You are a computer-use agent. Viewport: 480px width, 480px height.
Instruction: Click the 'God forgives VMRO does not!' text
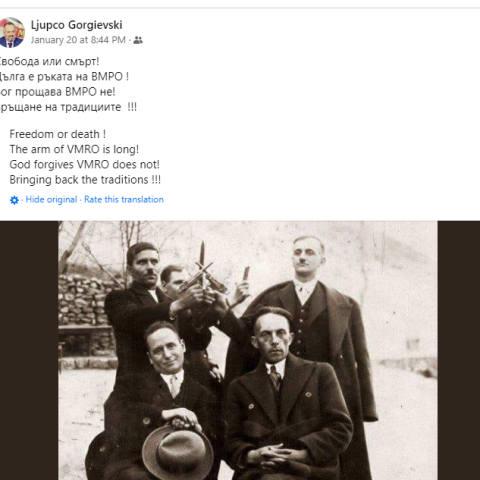[x=84, y=164]
